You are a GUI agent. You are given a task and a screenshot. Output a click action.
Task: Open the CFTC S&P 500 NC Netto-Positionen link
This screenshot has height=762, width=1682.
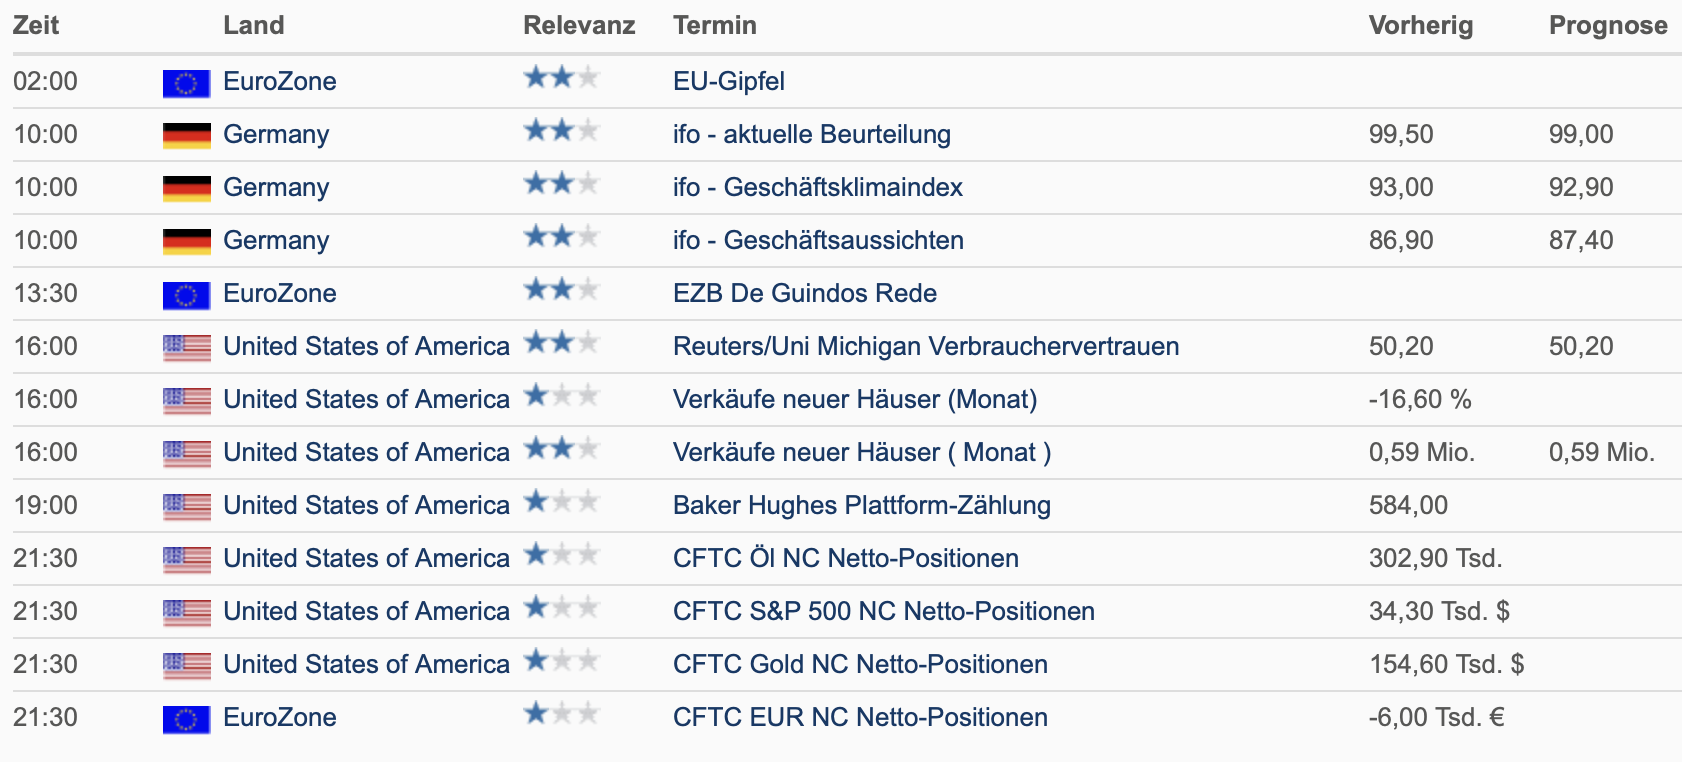pyautogui.click(x=884, y=611)
